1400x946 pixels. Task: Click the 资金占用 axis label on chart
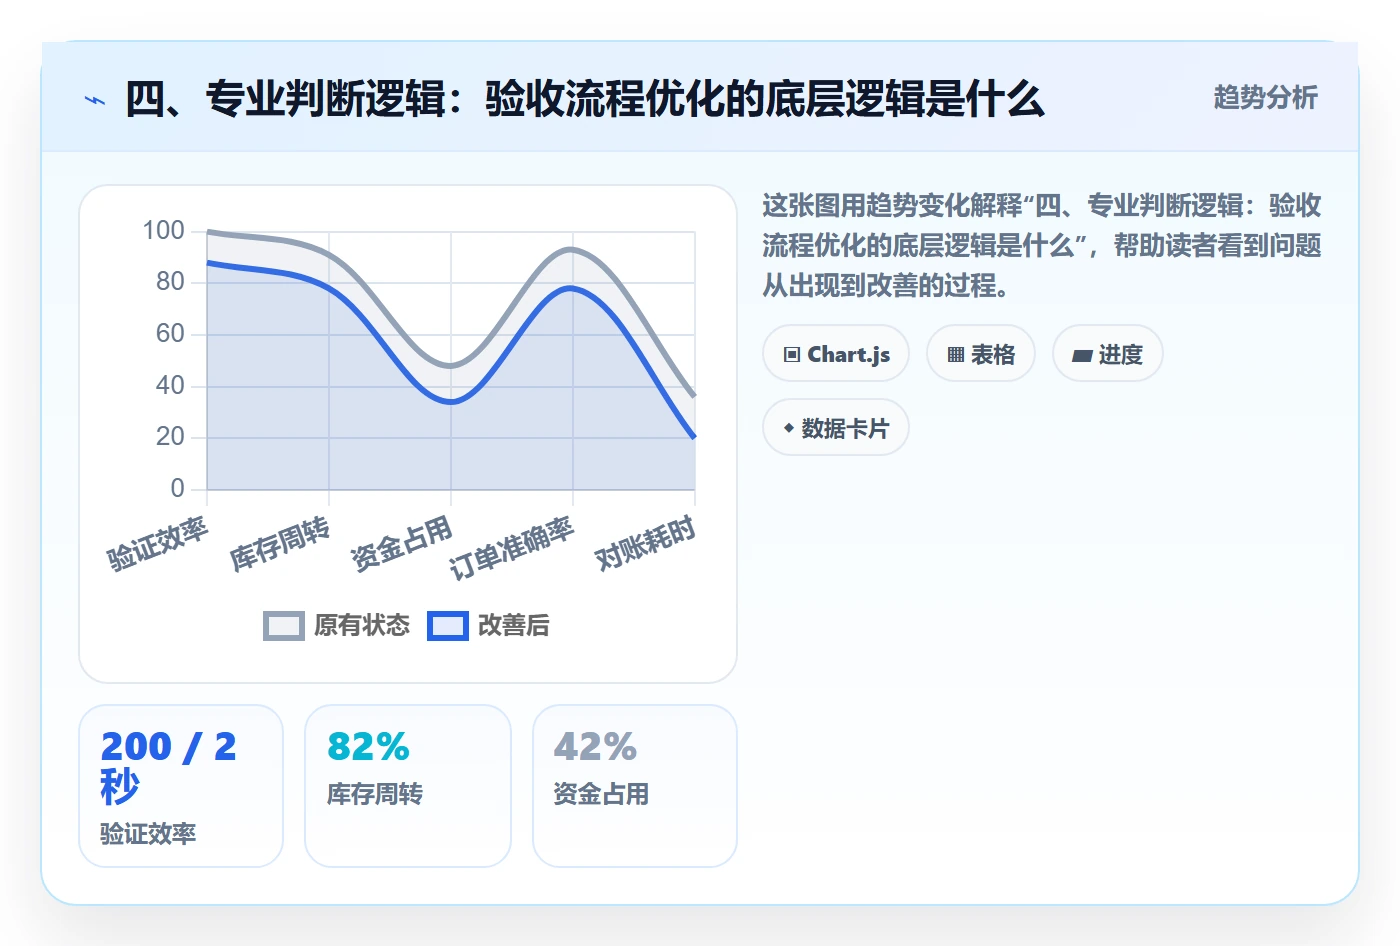(x=402, y=543)
